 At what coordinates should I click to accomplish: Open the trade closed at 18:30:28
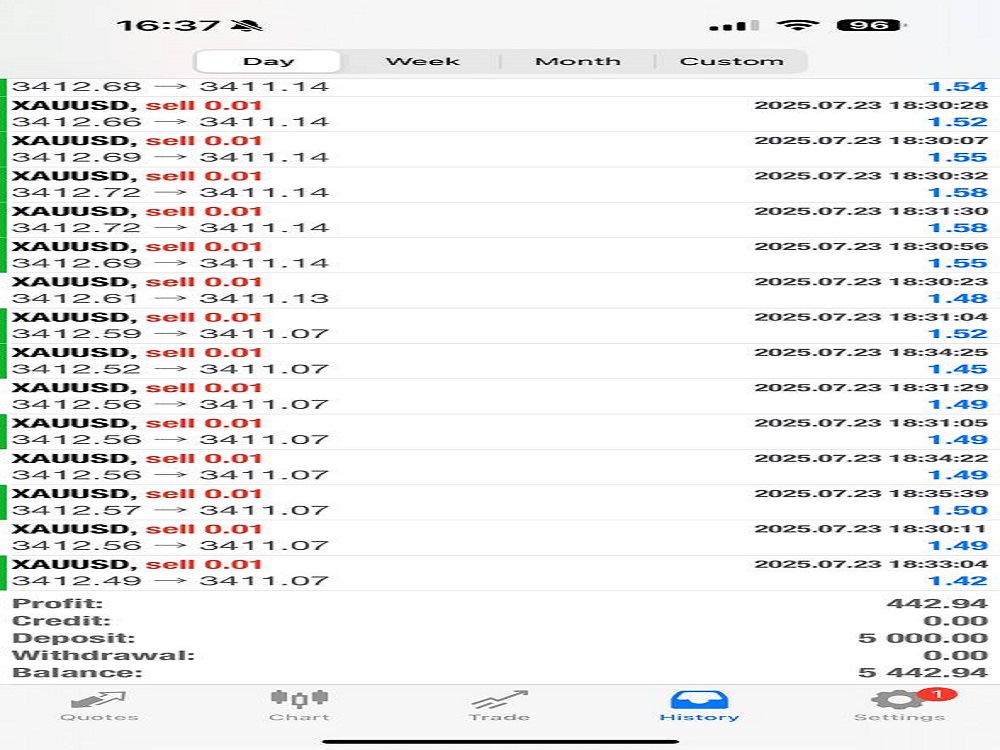tap(500, 114)
